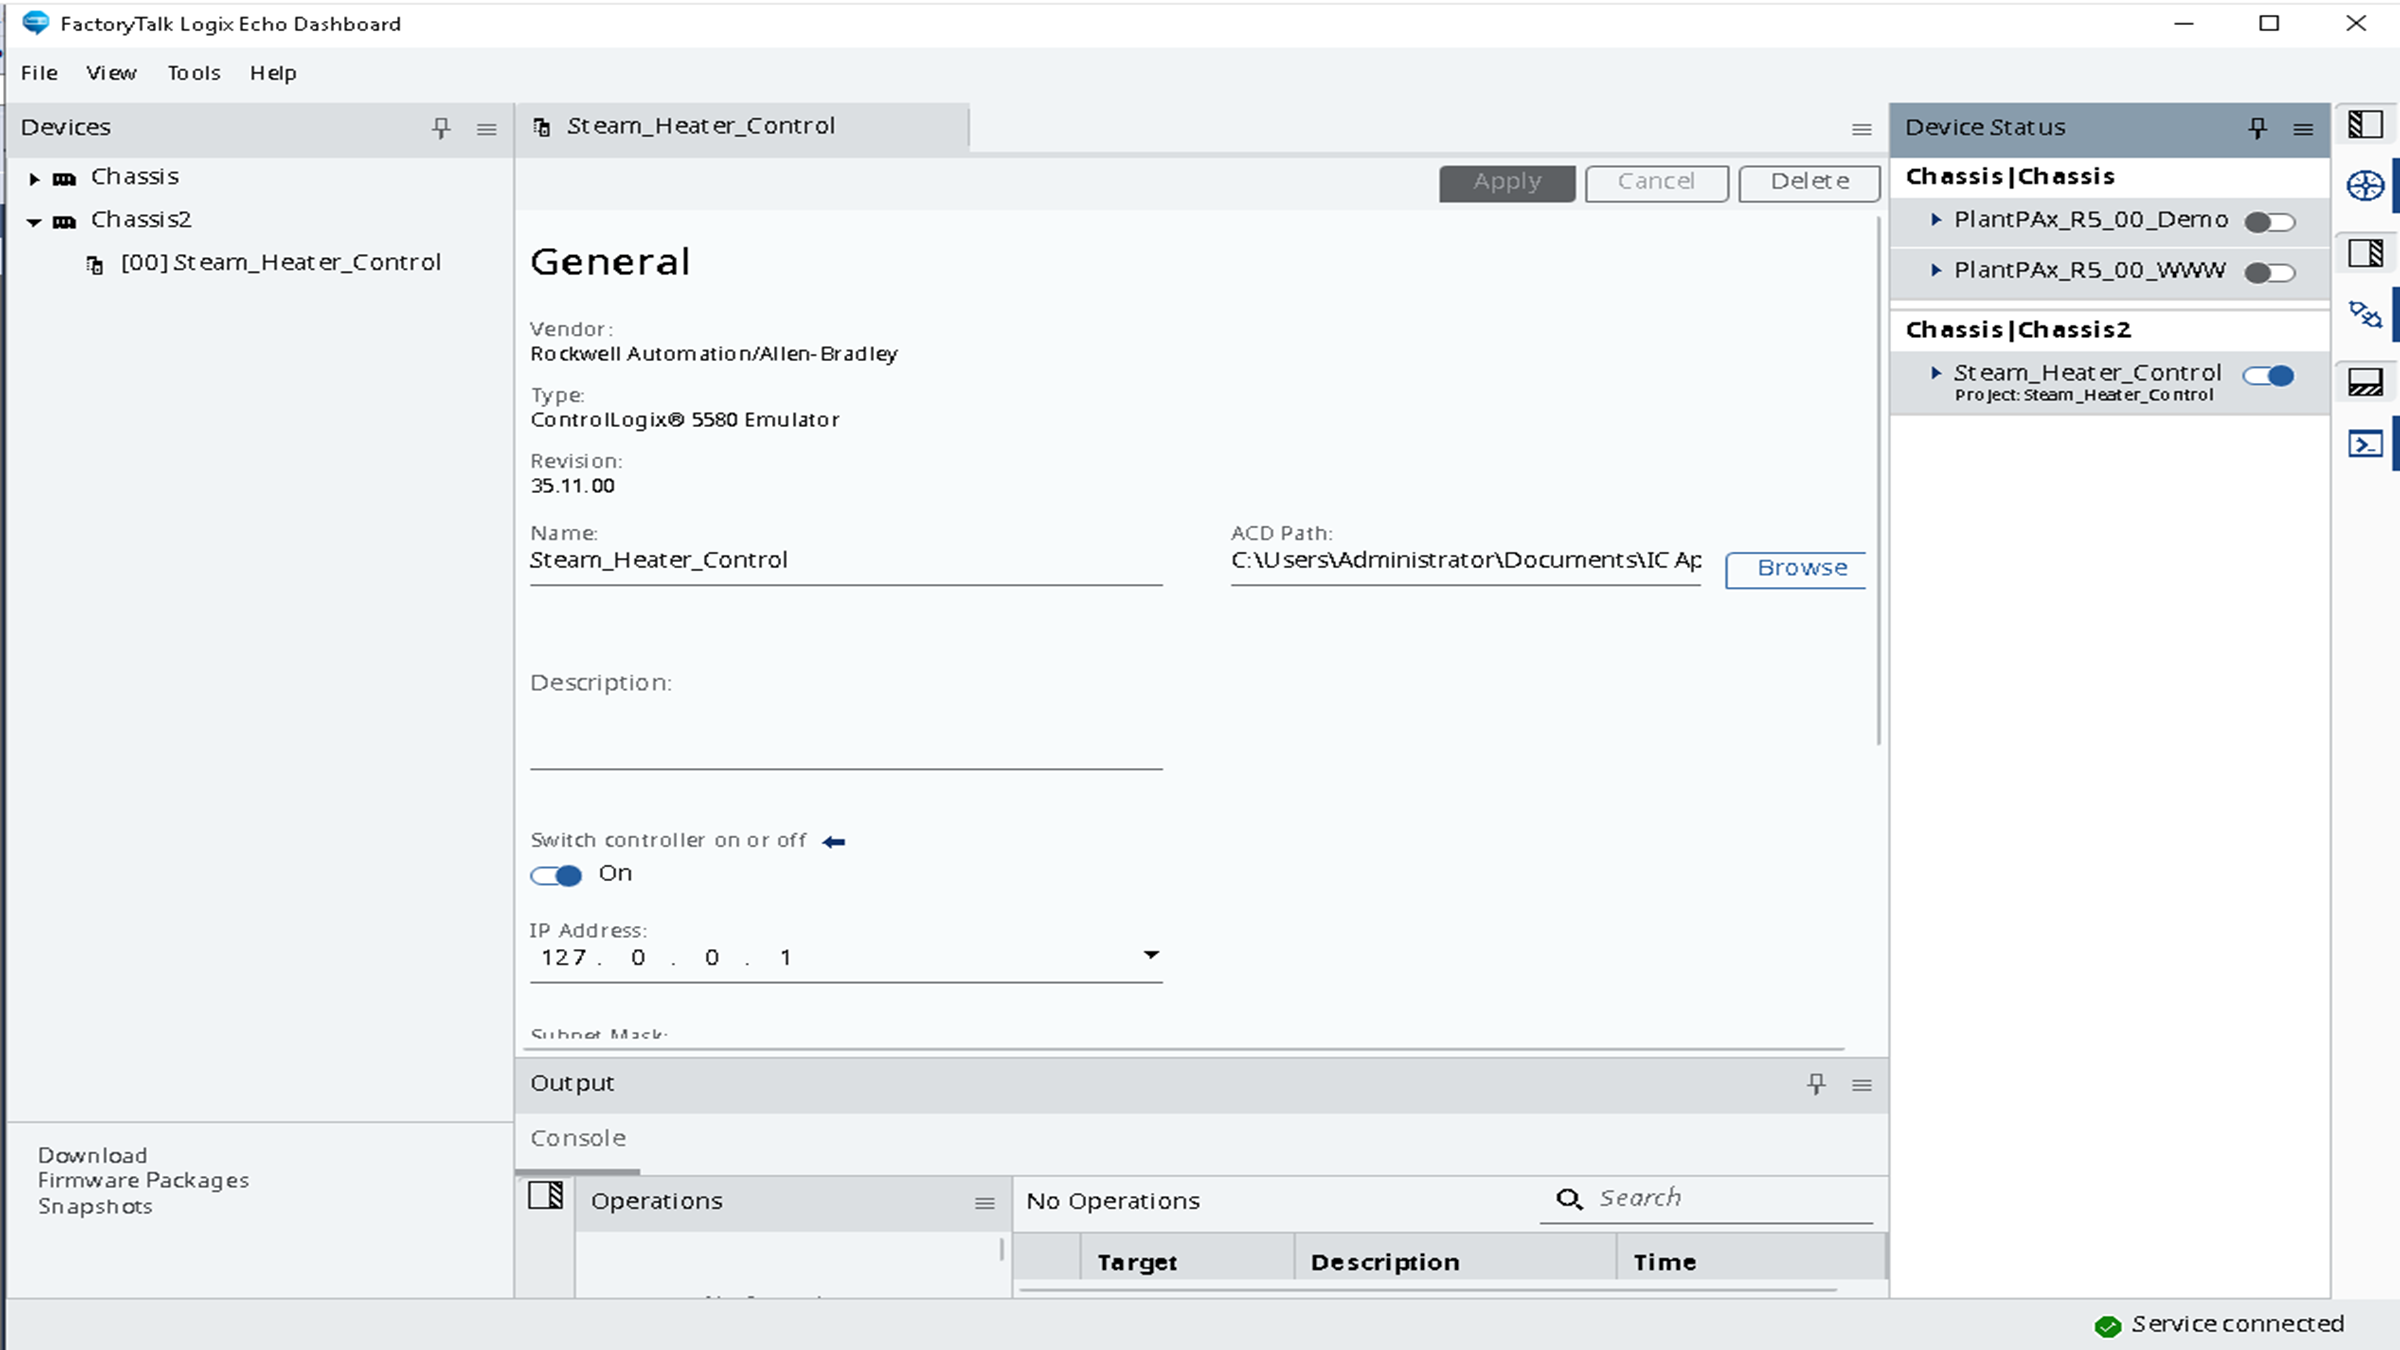
Task: Expand Steam_Heater_Control in Device Status
Action: pos(1936,372)
